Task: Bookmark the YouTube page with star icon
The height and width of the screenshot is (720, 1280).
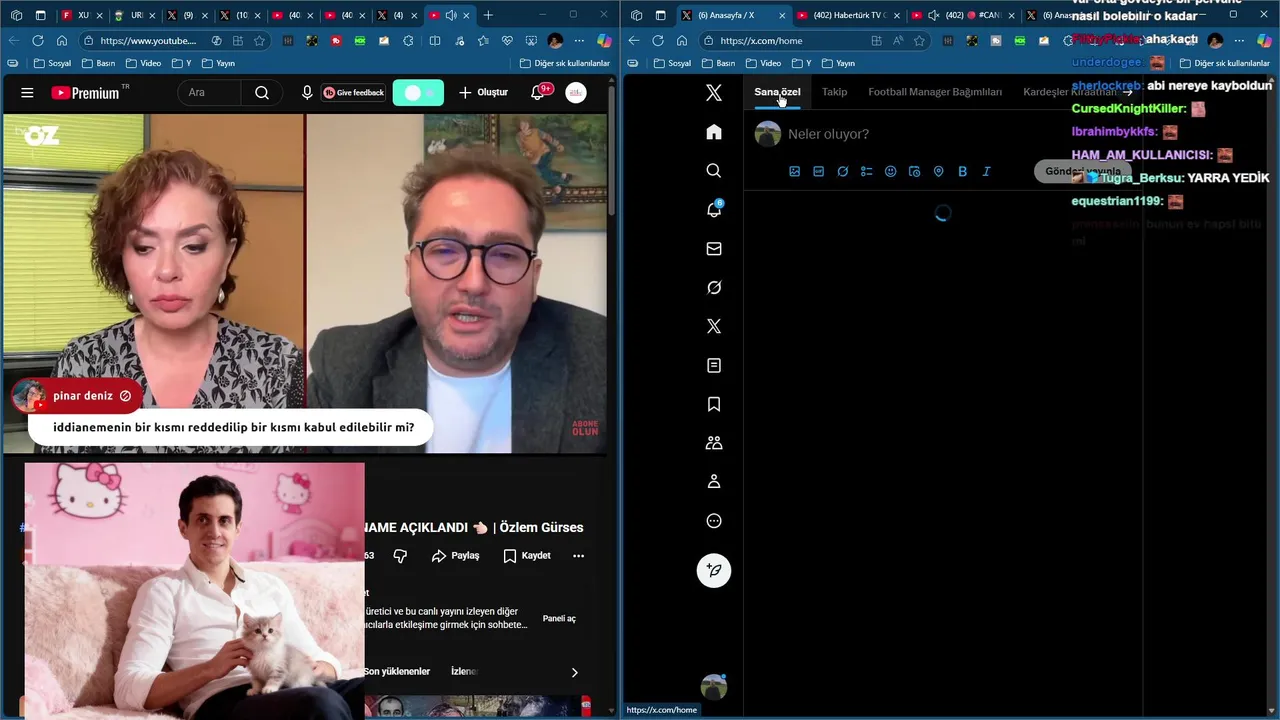Action: point(260,41)
